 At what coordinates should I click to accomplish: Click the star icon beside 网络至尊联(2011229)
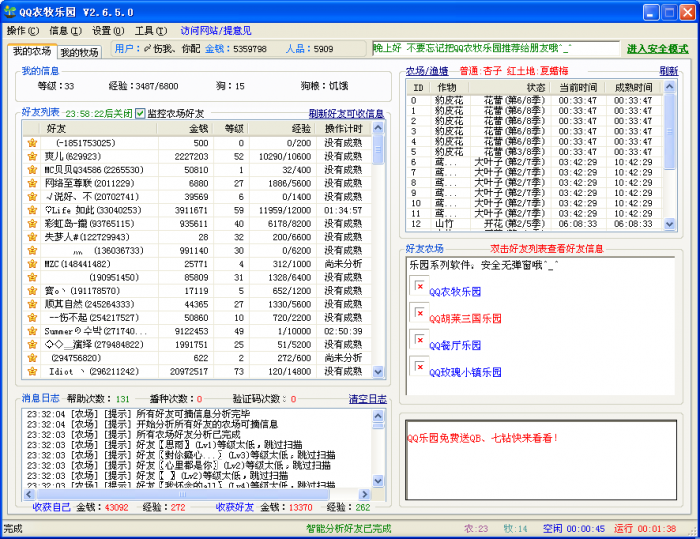coord(32,183)
